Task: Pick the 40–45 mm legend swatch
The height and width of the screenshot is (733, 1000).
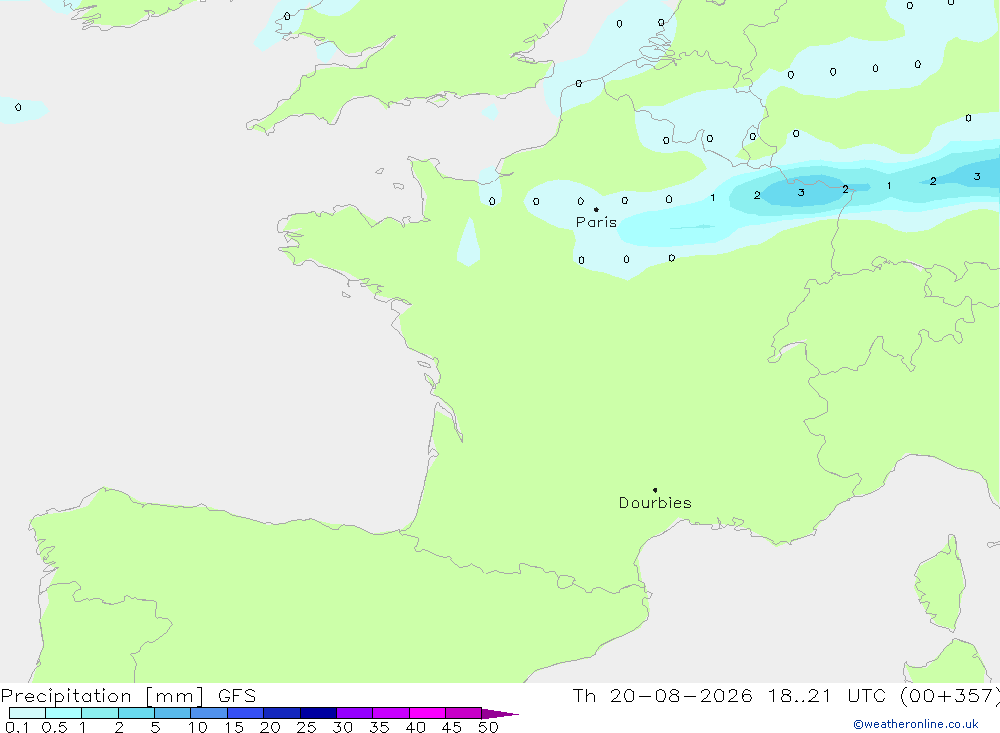Action: click(x=427, y=713)
